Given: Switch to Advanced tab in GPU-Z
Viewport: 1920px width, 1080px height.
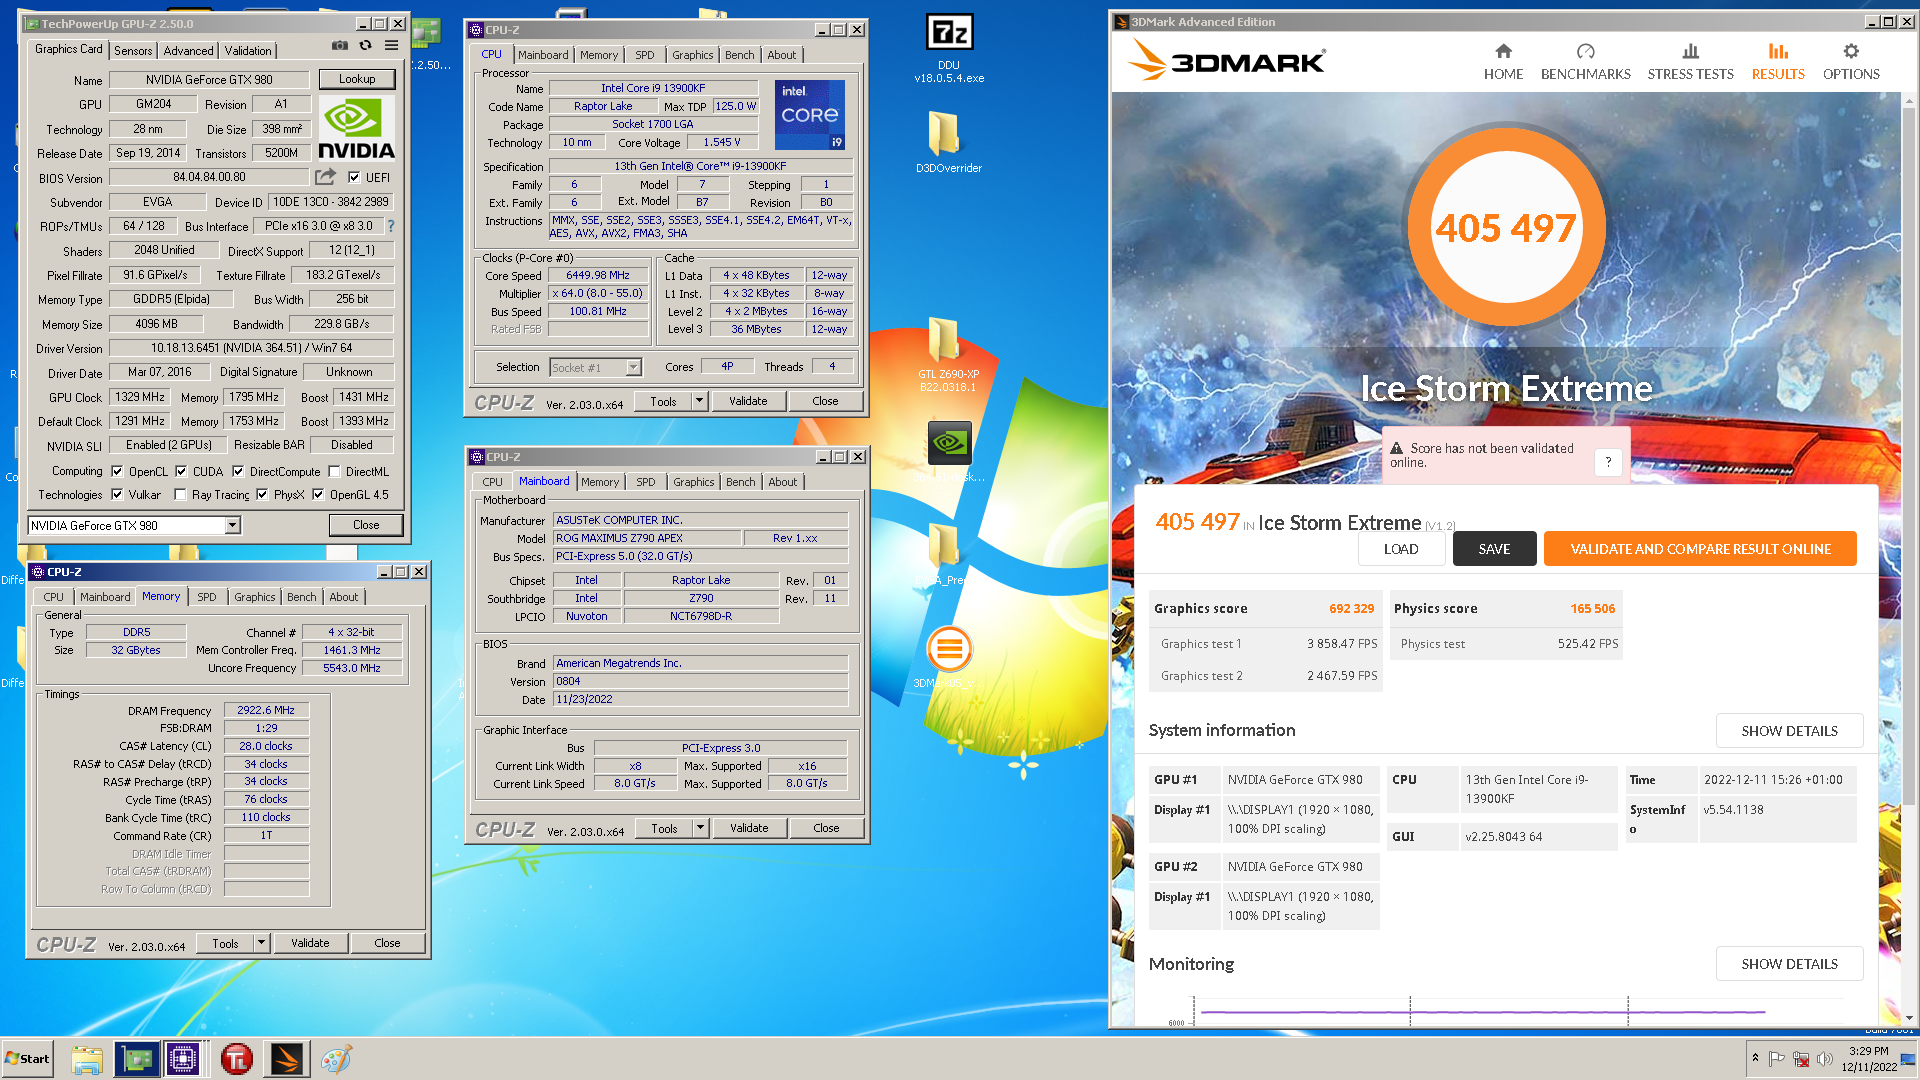Looking at the screenshot, I should (x=188, y=51).
